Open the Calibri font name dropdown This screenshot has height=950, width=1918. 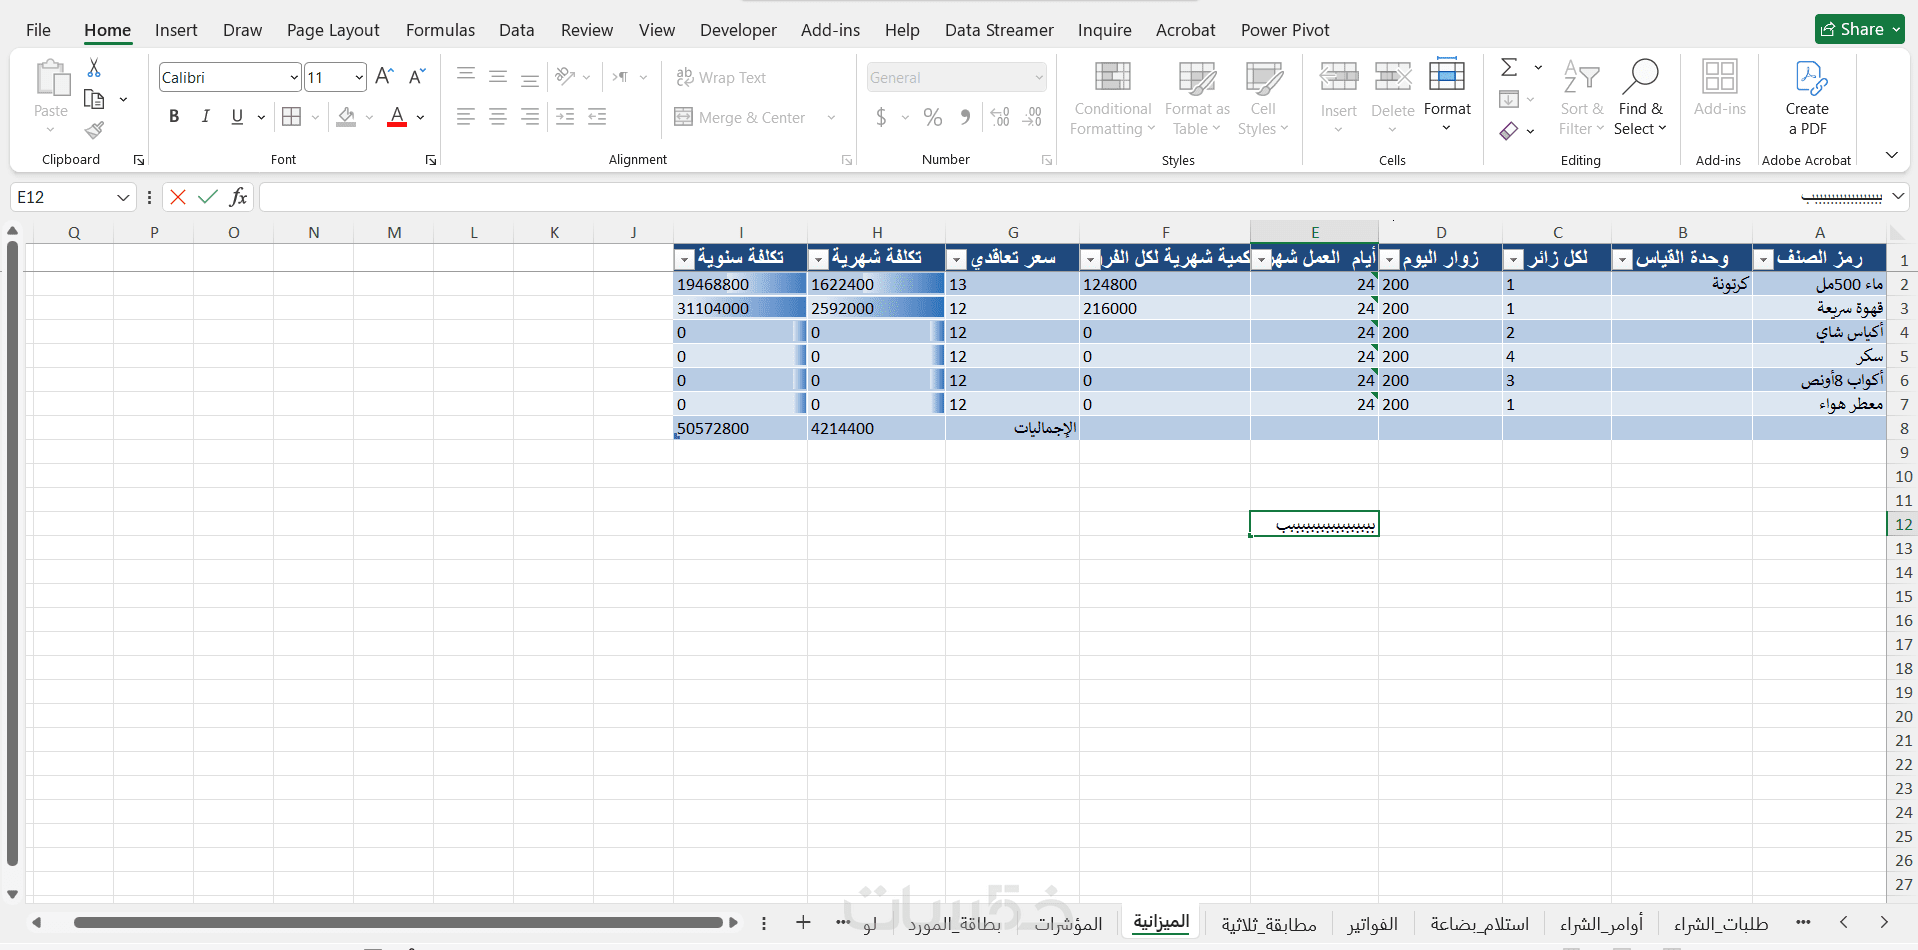[x=294, y=77]
